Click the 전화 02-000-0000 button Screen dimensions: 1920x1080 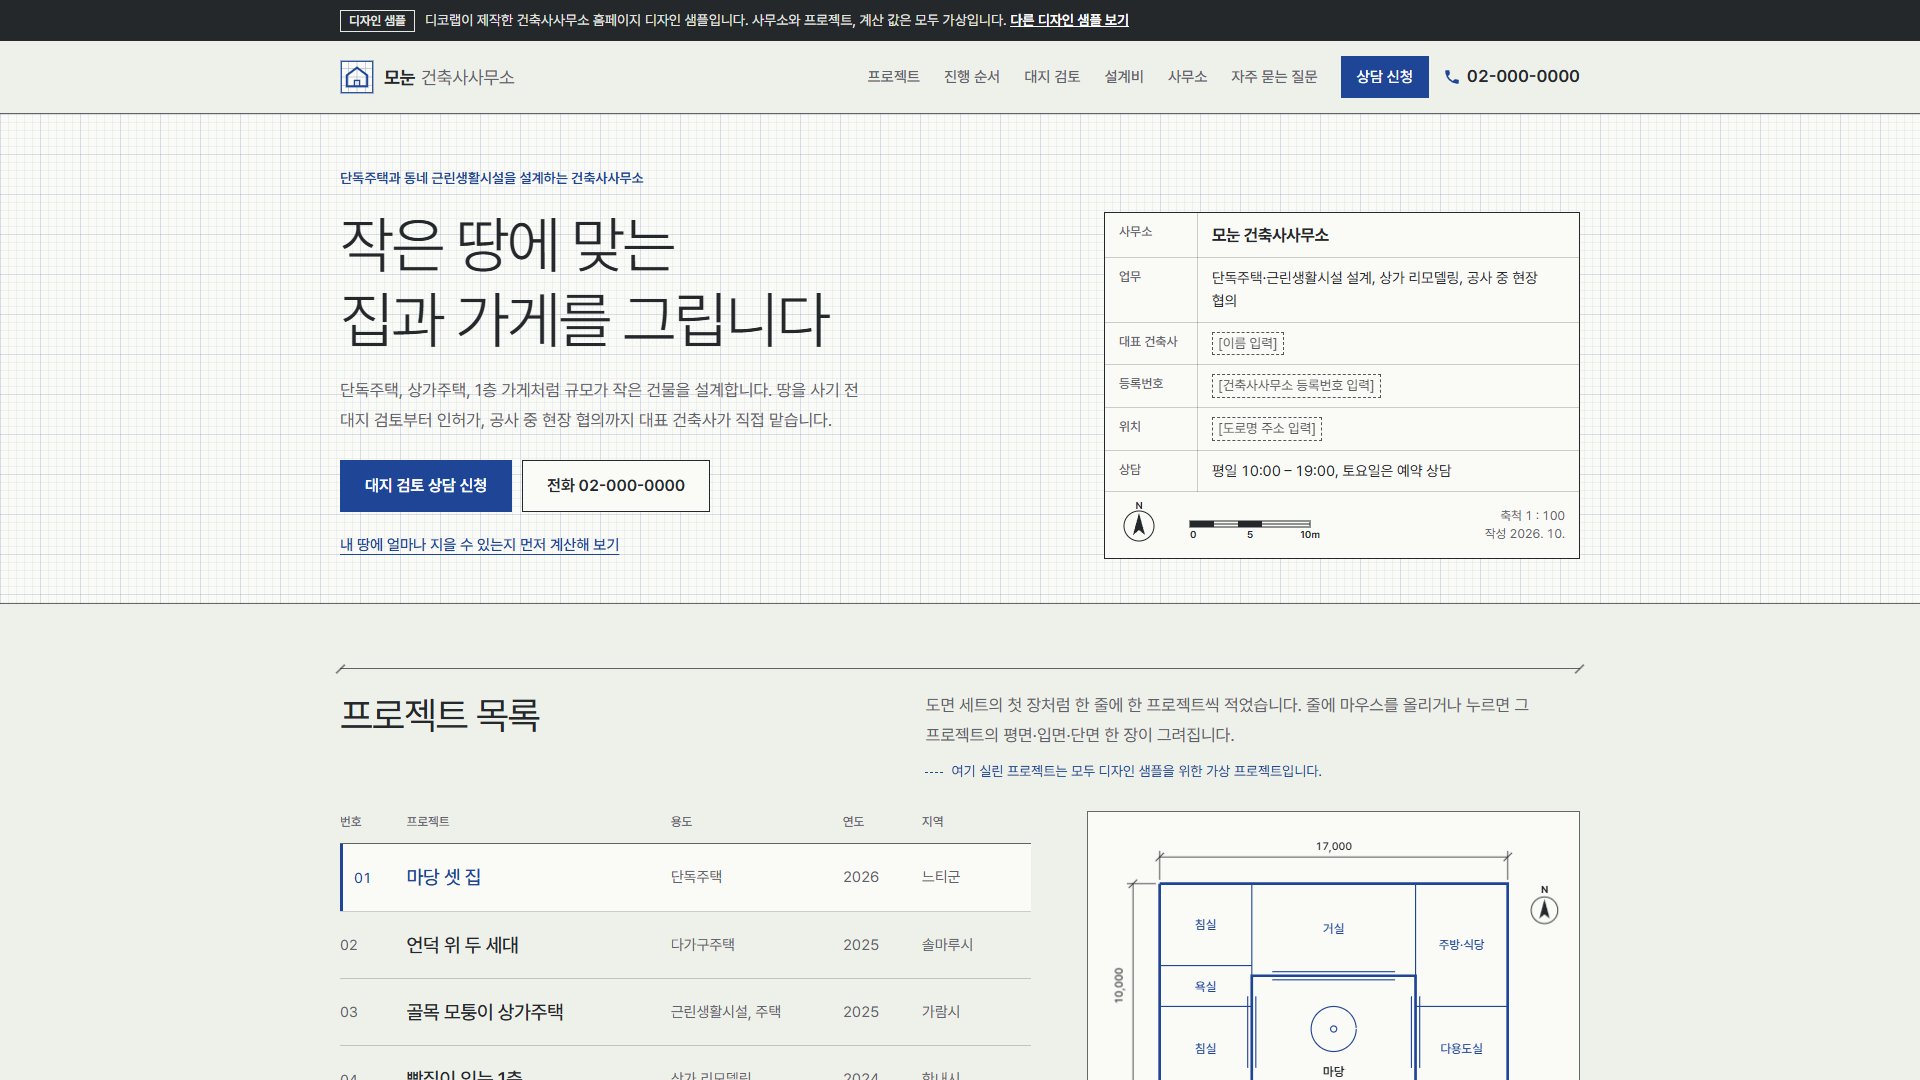click(x=616, y=486)
